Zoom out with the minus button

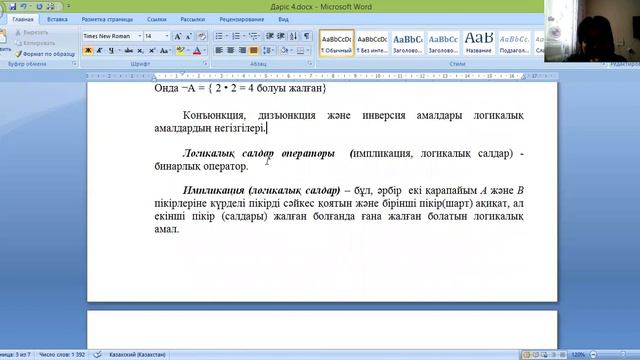[593, 355]
